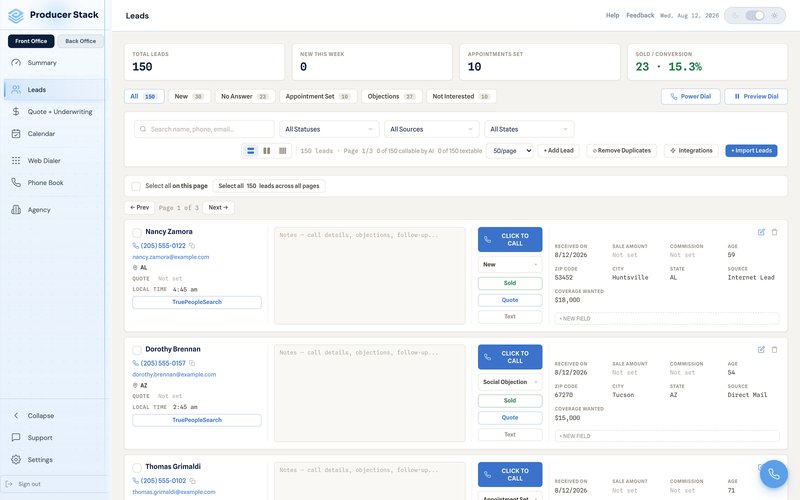
Task: Click Remove Duplicates button
Action: pos(621,151)
